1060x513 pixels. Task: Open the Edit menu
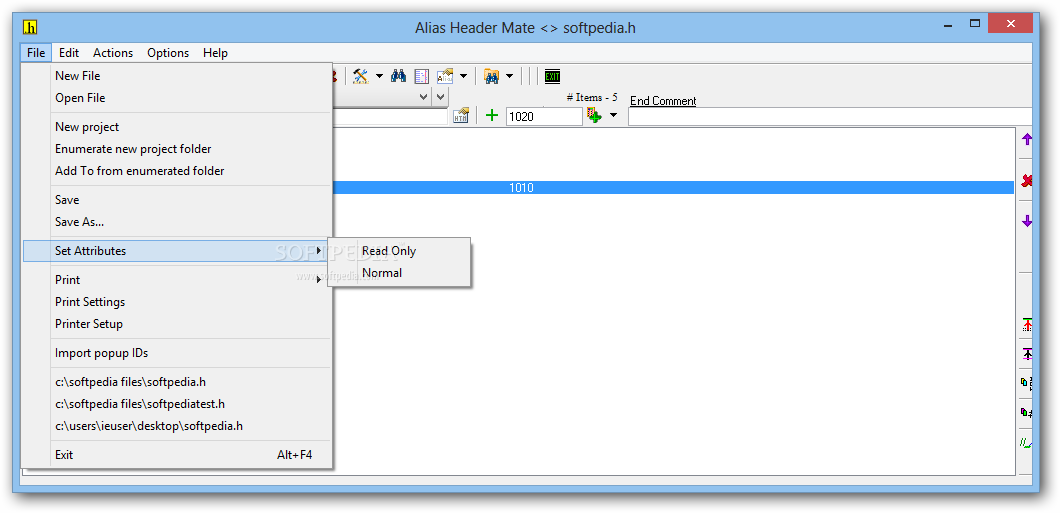pos(69,53)
